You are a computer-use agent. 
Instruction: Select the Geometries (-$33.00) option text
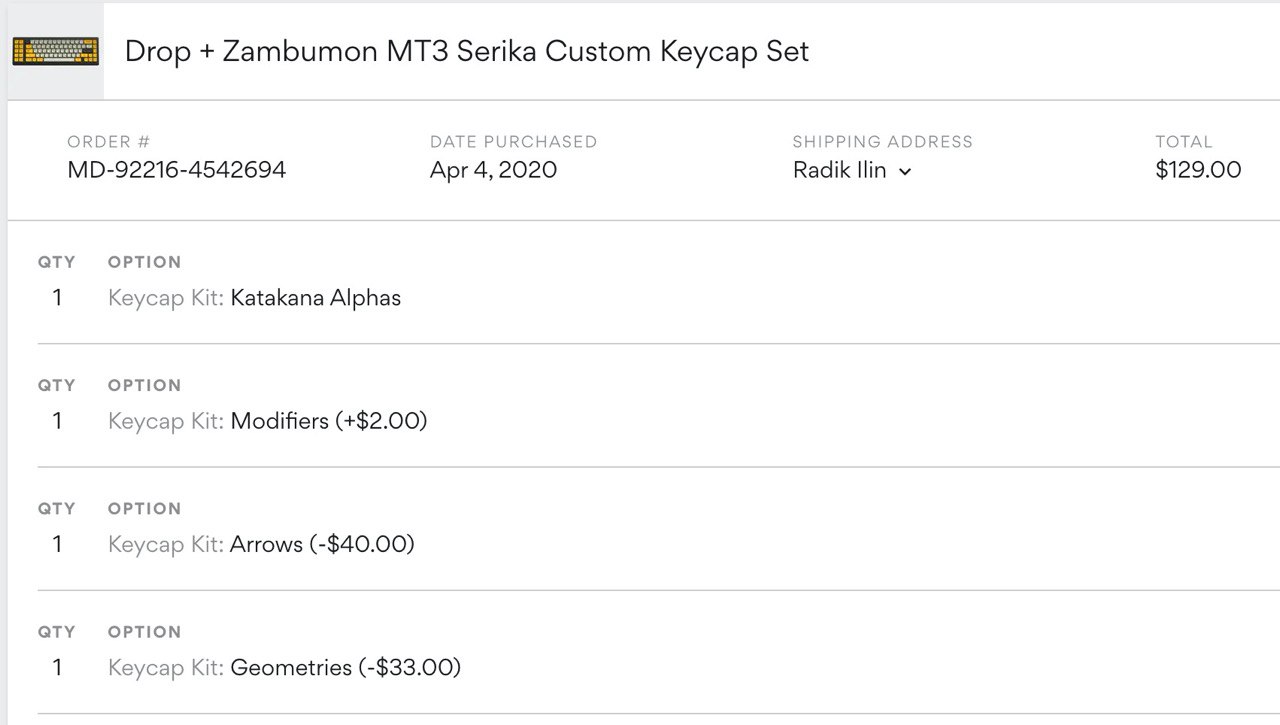click(346, 667)
